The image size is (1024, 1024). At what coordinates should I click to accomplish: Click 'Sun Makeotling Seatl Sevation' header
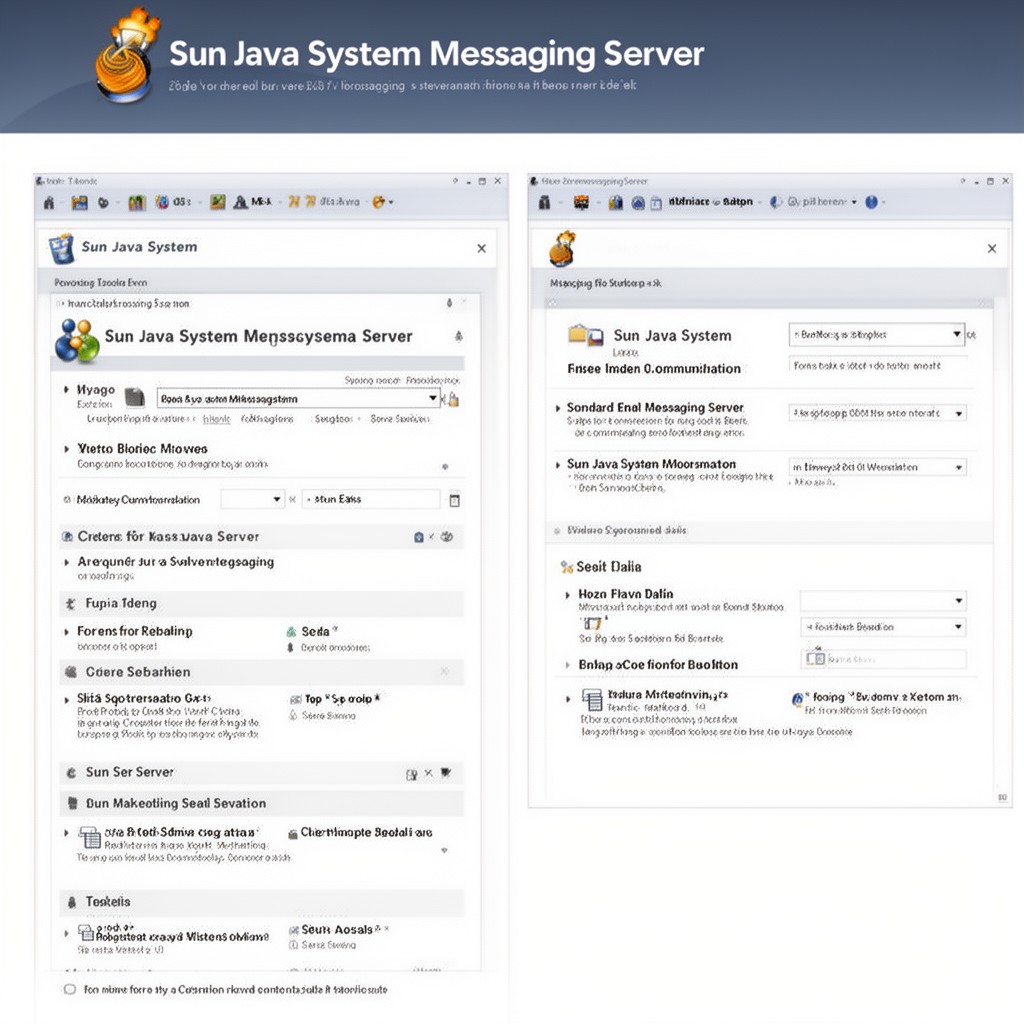coord(261,804)
